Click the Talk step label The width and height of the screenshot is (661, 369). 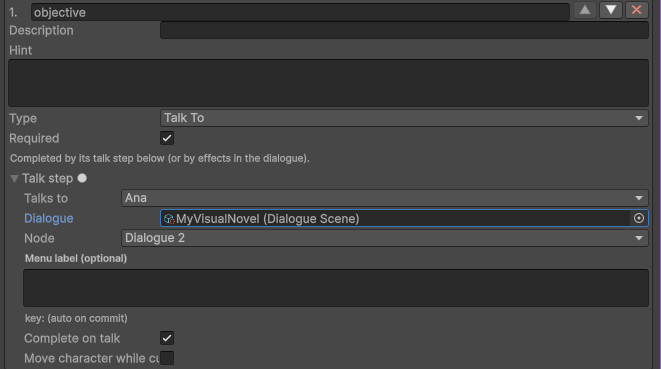pos(48,178)
